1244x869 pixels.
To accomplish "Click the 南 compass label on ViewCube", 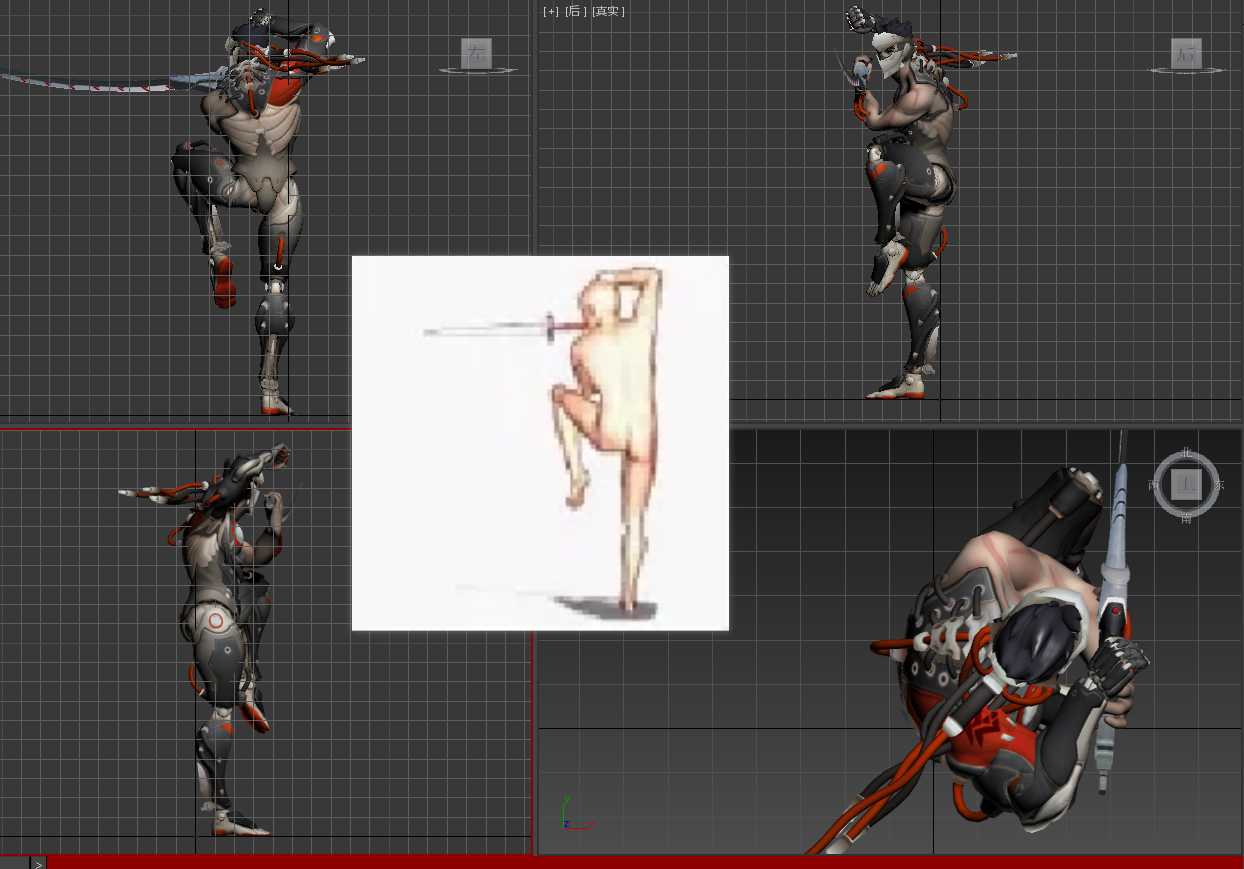I will coord(1187,518).
